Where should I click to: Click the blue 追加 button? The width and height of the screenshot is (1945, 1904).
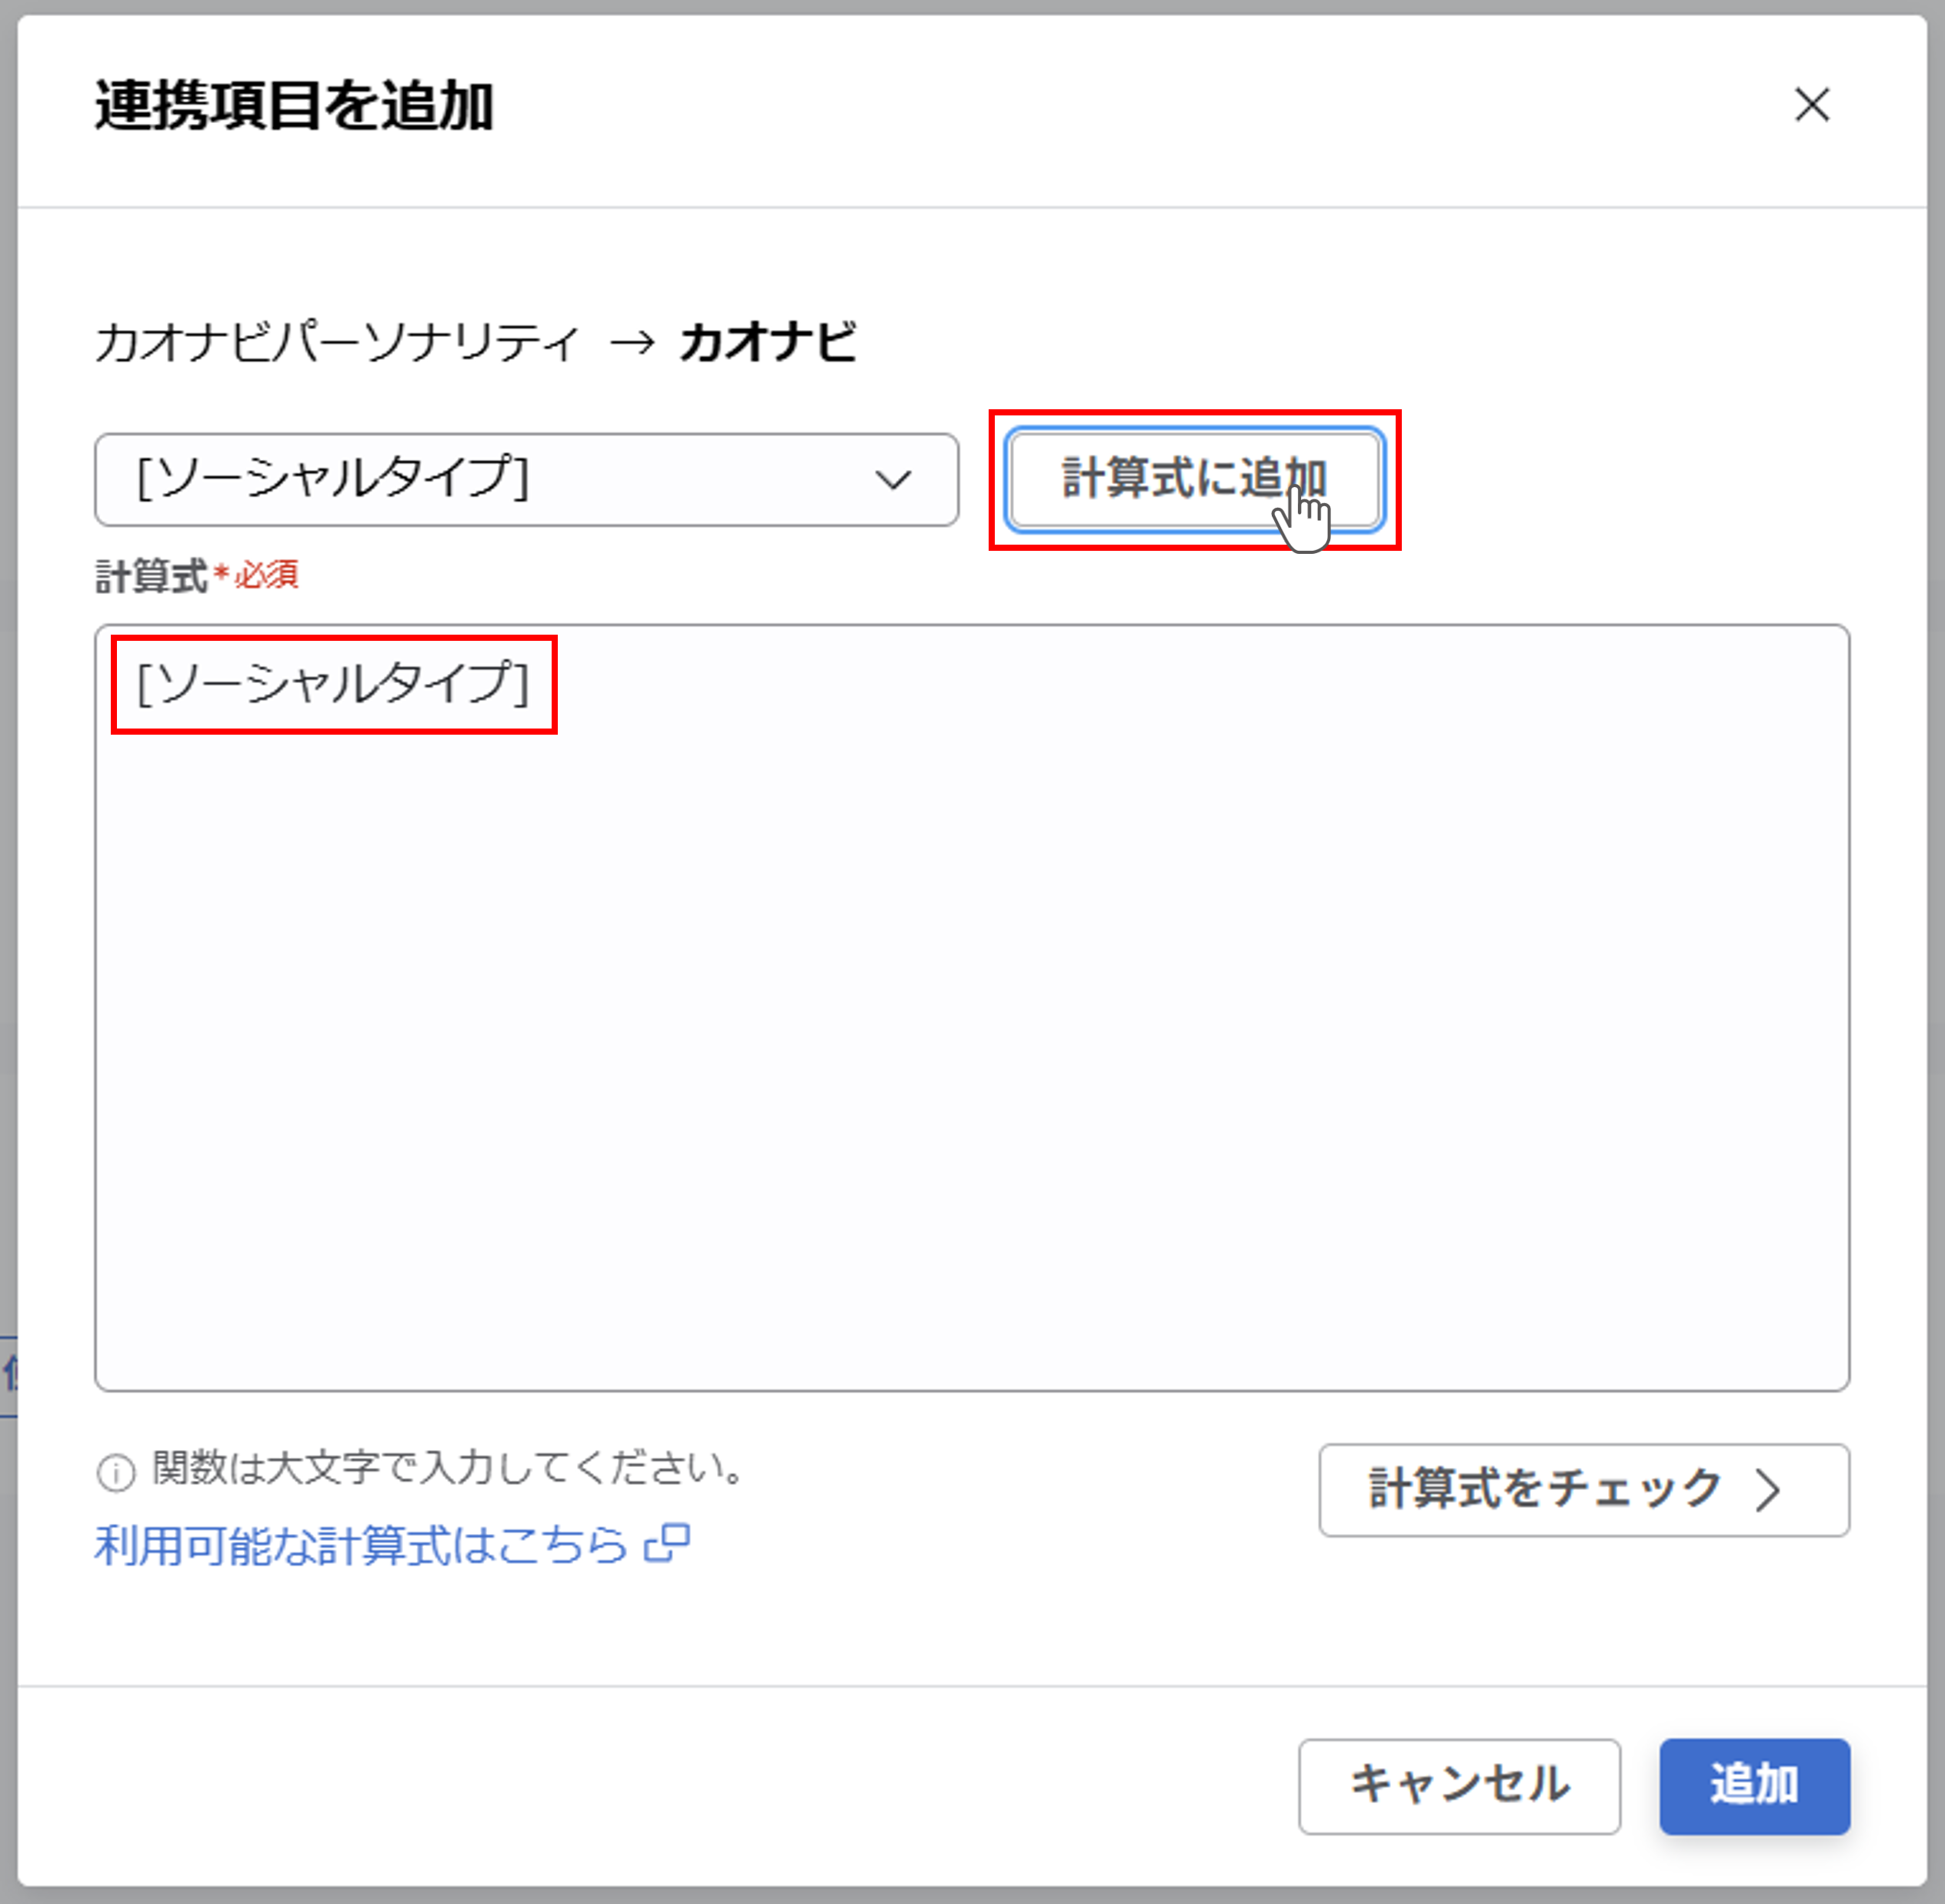[x=1754, y=1786]
